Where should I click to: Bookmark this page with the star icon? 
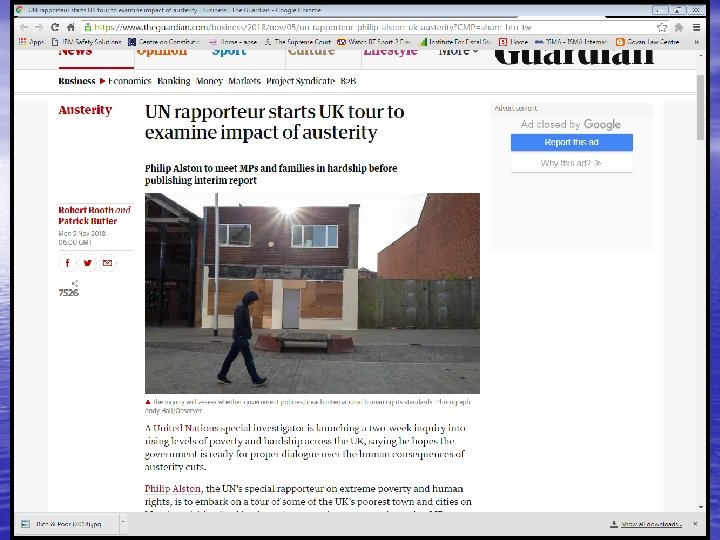(x=662, y=28)
